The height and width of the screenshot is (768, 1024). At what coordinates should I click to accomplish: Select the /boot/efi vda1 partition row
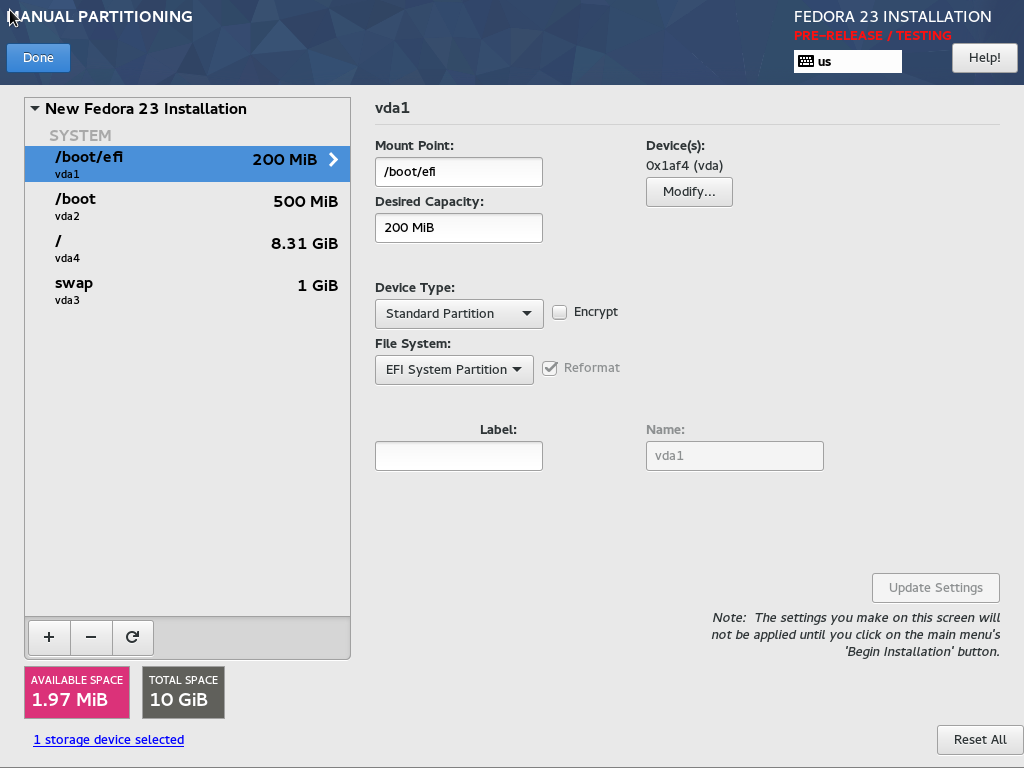(187, 164)
